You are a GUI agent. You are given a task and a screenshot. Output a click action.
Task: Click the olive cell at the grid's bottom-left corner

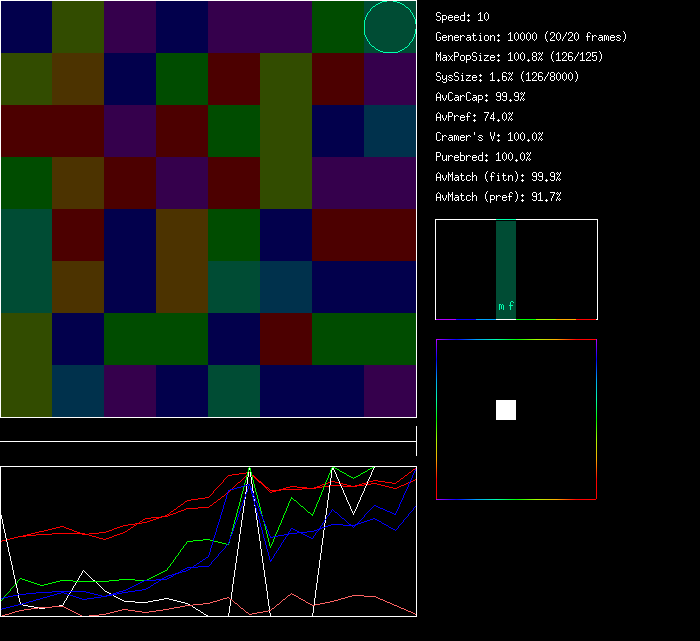click(26, 390)
